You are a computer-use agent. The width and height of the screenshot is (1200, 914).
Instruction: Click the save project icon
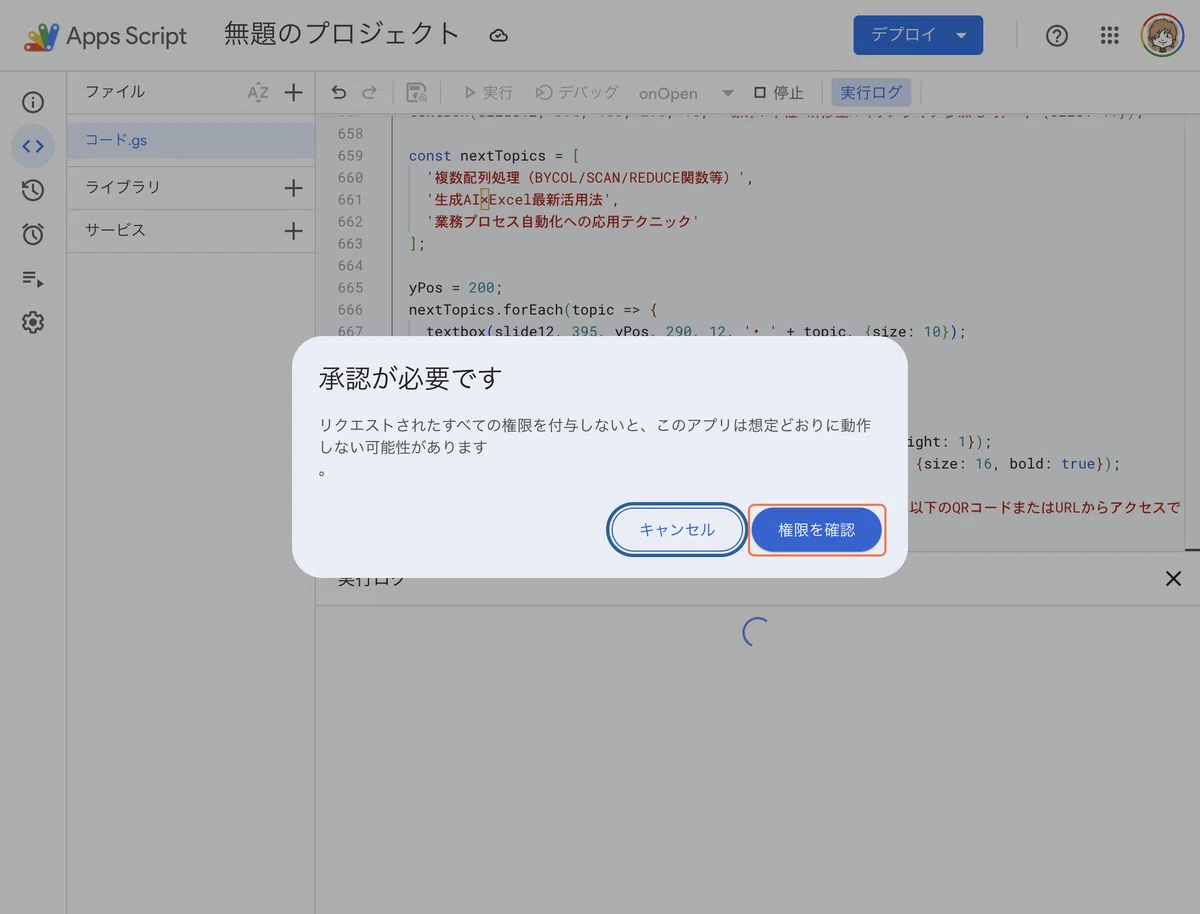[417, 93]
